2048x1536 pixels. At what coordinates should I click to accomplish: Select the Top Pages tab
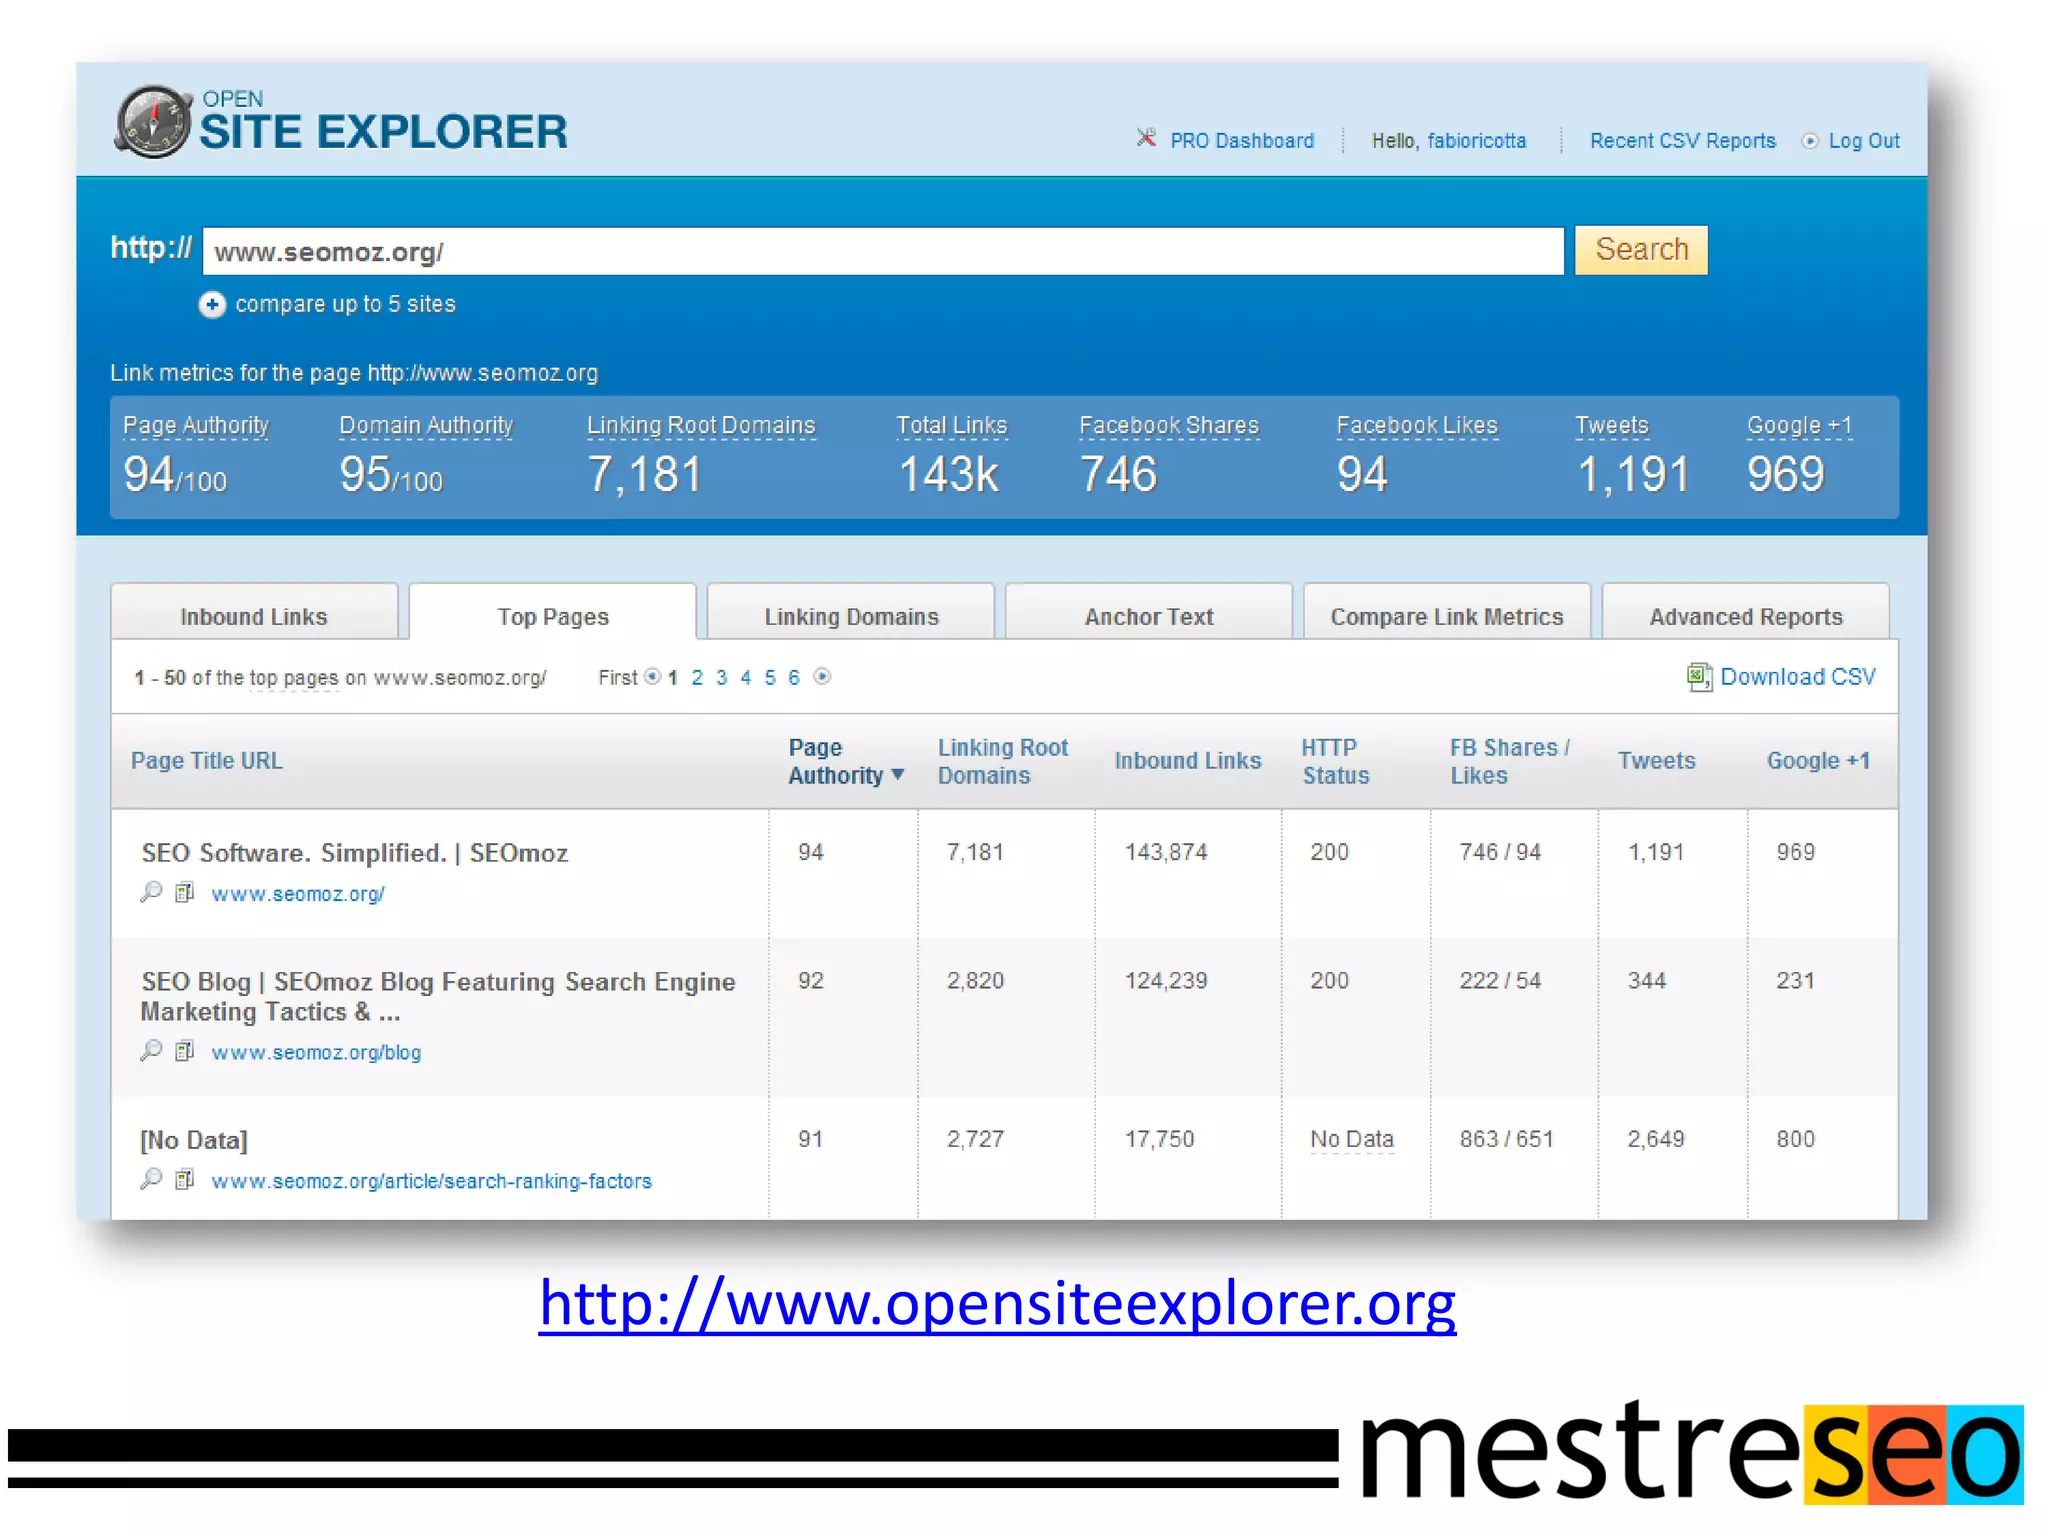pos(553,612)
